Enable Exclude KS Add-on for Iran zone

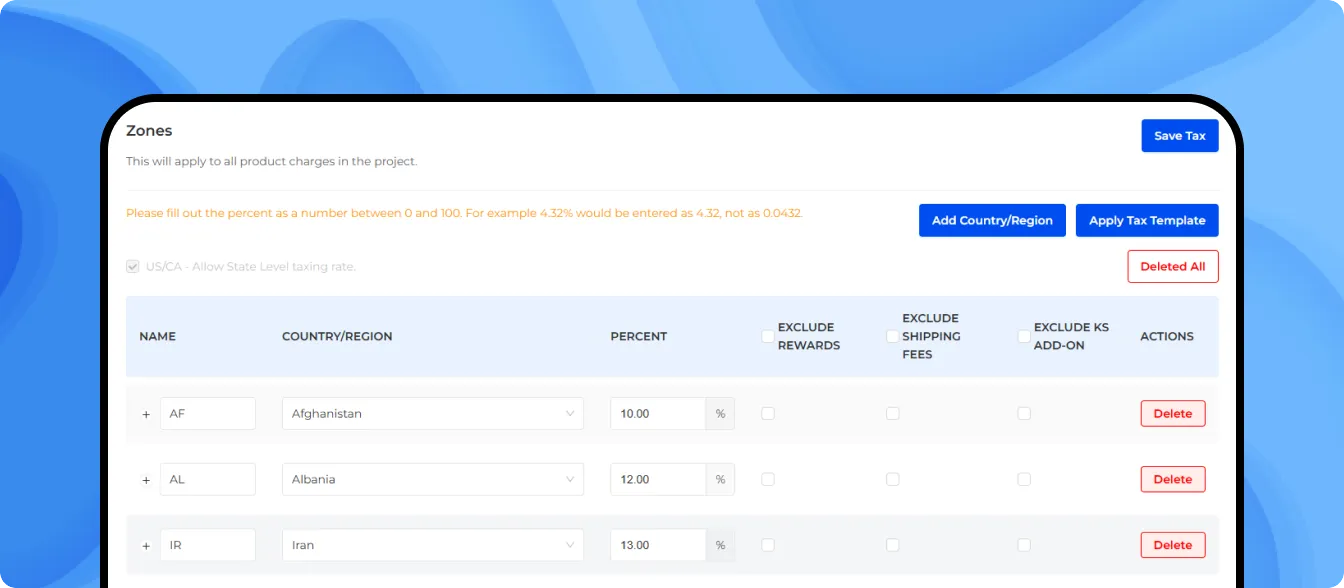point(1023,545)
